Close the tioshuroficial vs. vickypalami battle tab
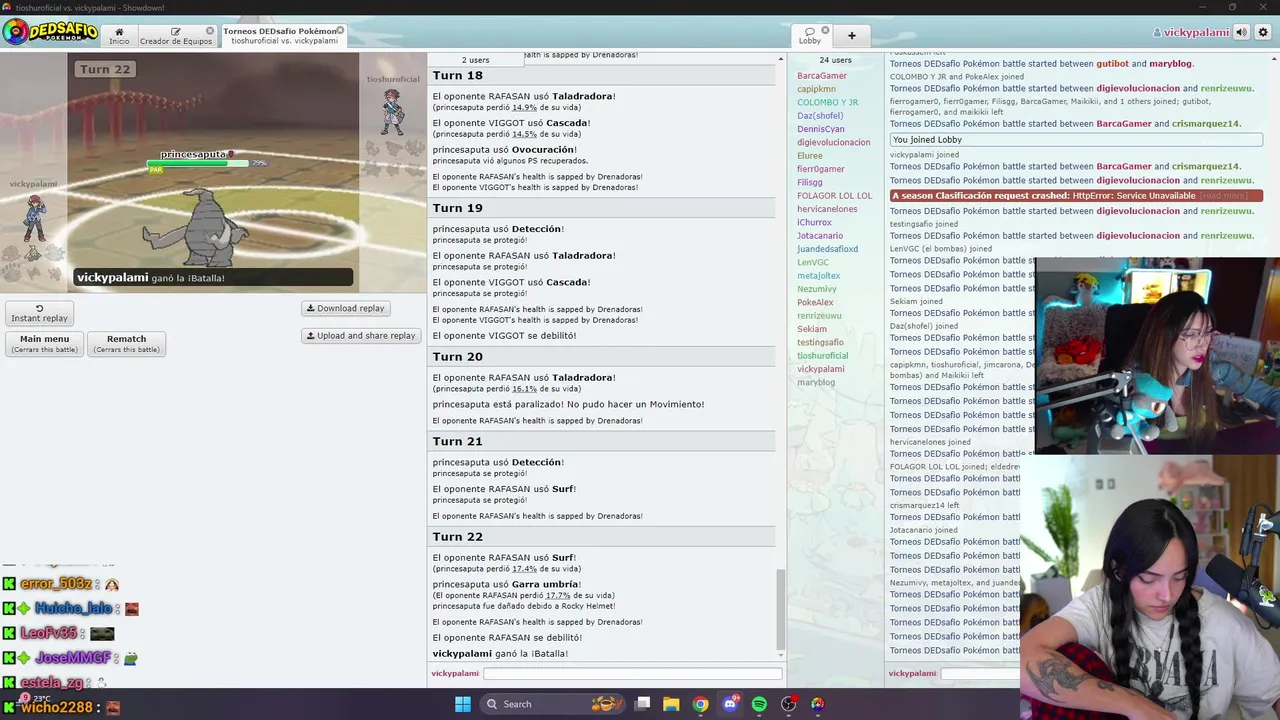Image resolution: width=1280 pixels, height=720 pixels. click(340, 31)
